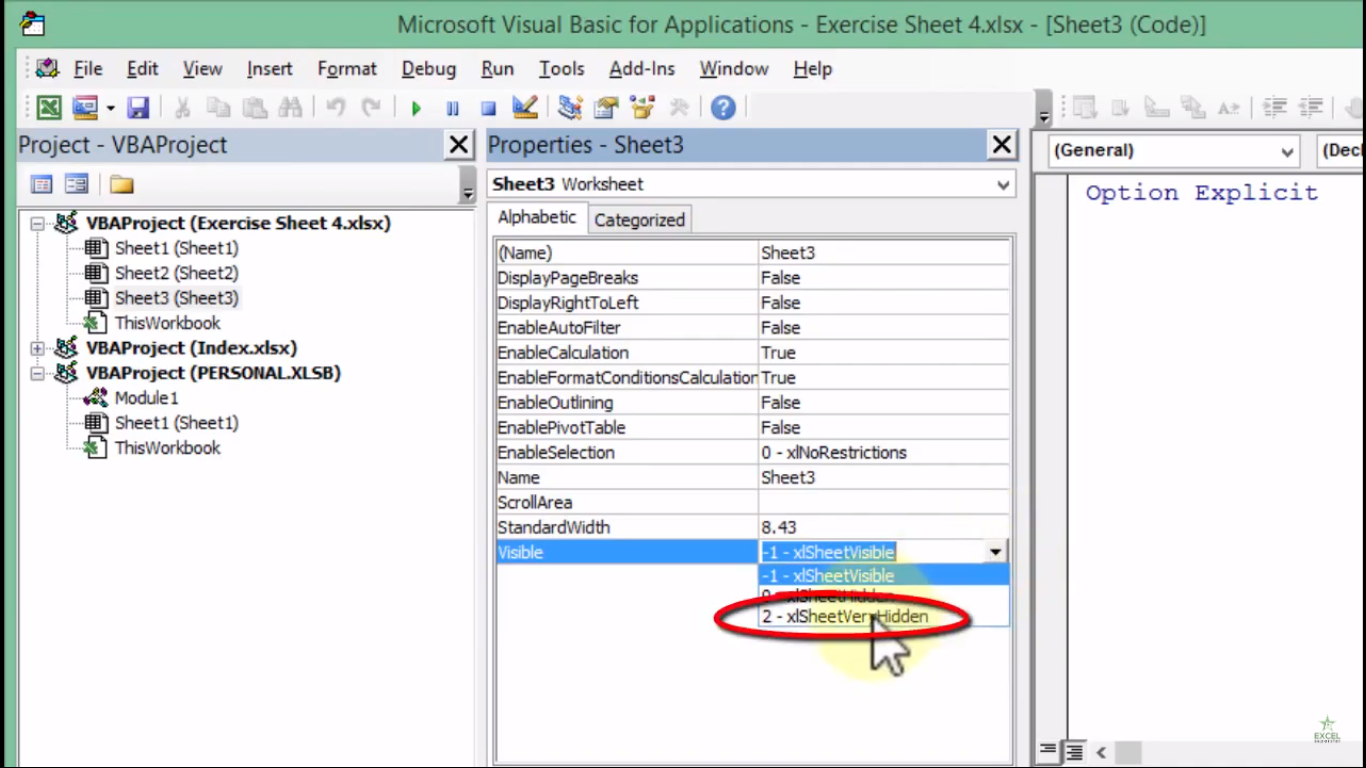Click the Undo arrow icon
This screenshot has height=768, width=1366.
click(x=335, y=107)
